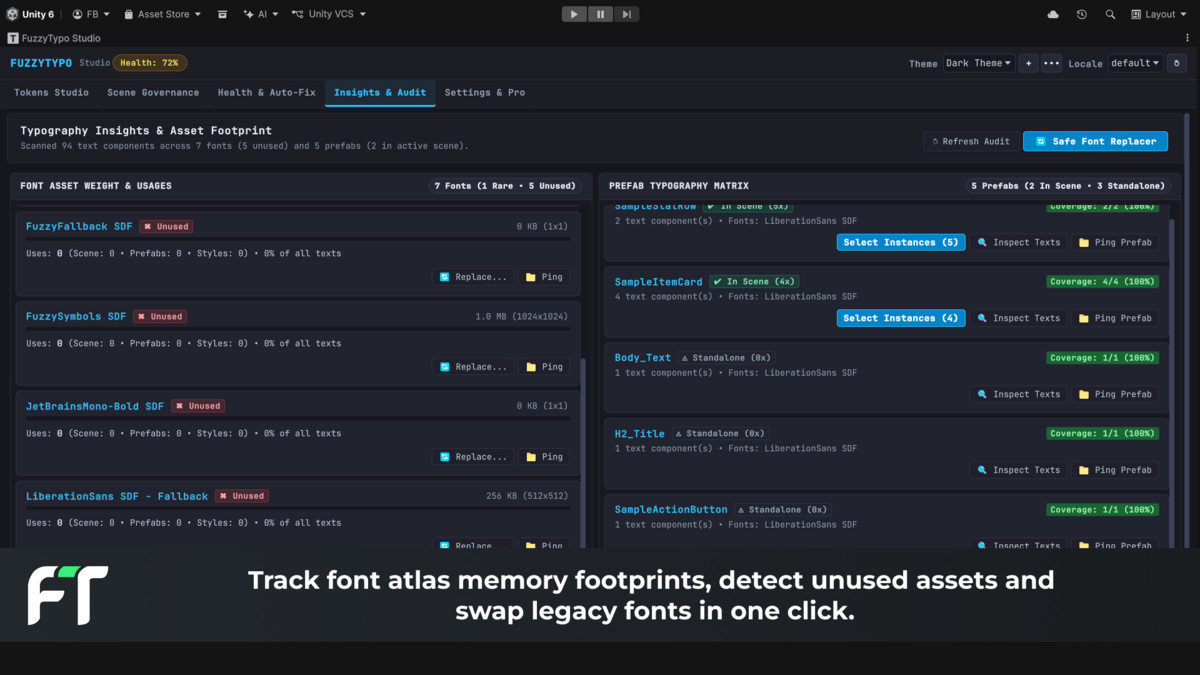This screenshot has width=1200, height=675.
Task: Click the 256 KB (512x512) size text
Action: click(527, 496)
